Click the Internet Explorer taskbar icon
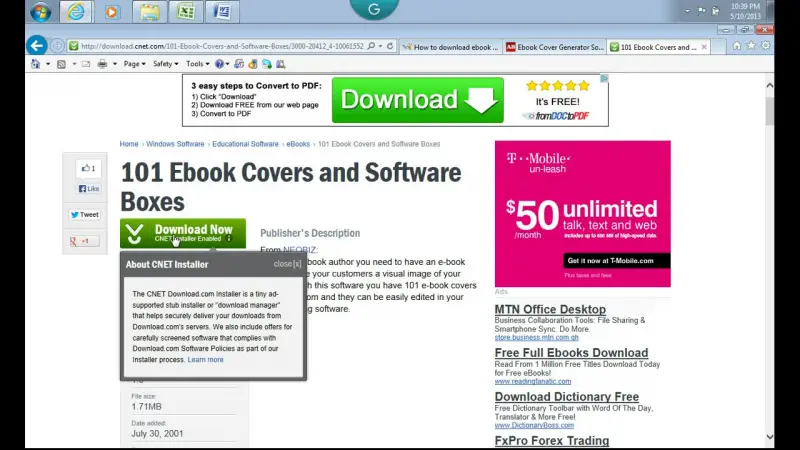This screenshot has height=450, width=800. pyautogui.click(x=76, y=11)
